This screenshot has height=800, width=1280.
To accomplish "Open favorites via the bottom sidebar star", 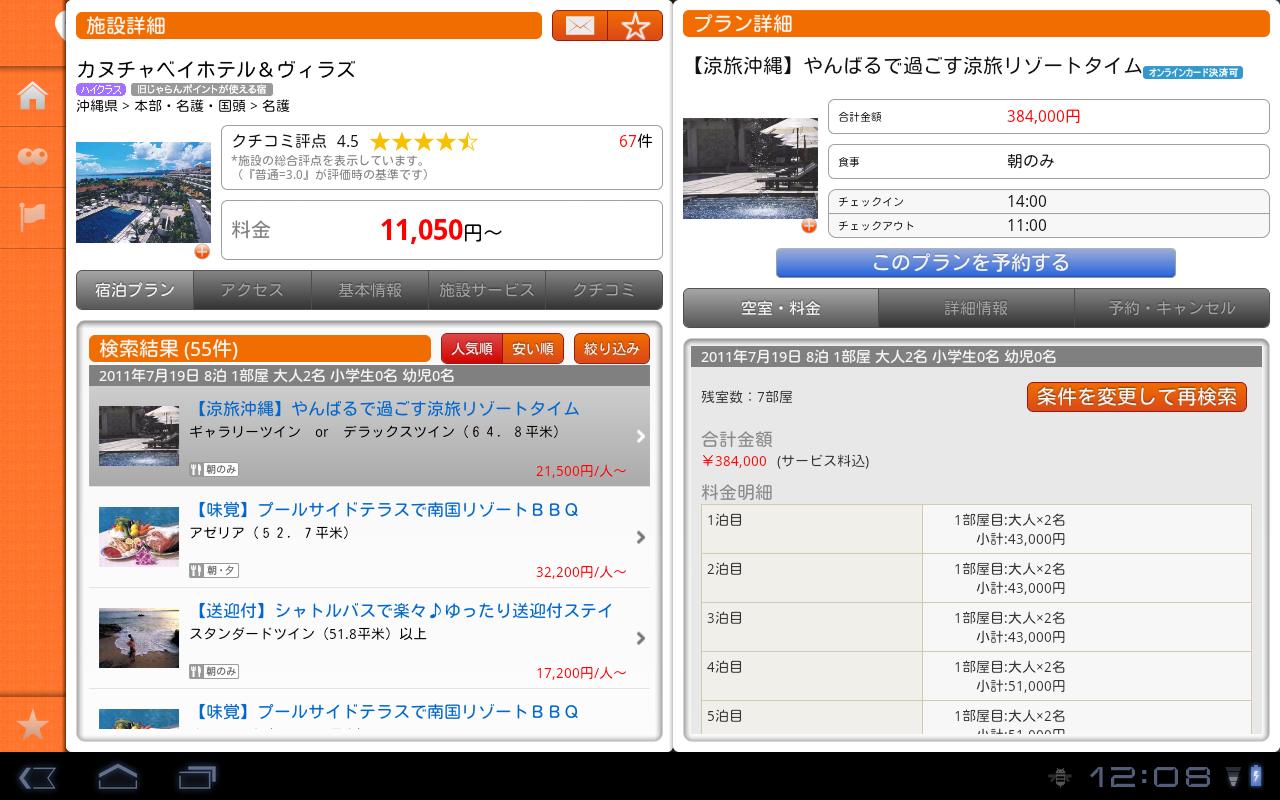I will [33, 724].
